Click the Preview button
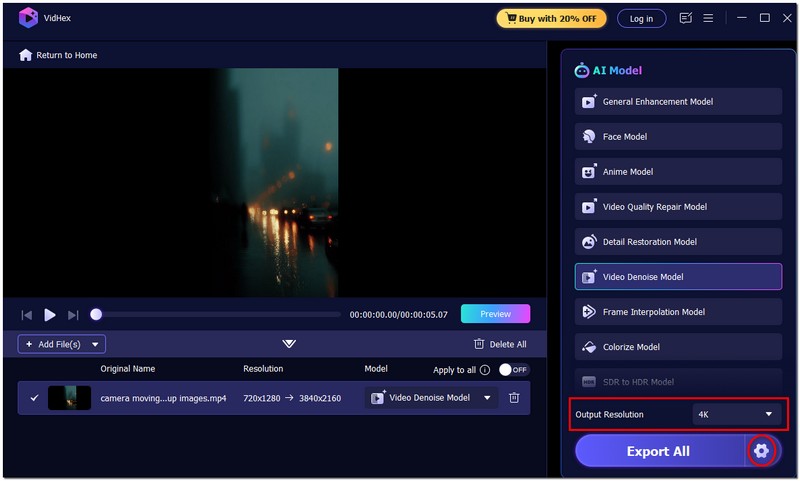This screenshot has height=481, width=800. pos(495,314)
